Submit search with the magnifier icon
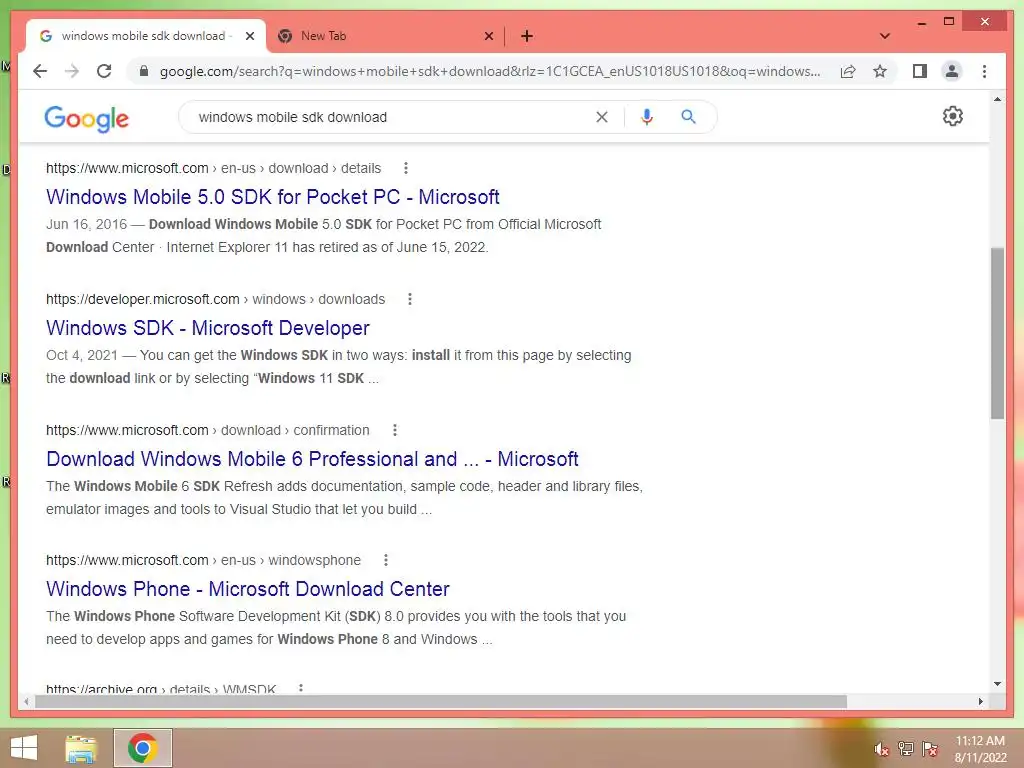This screenshot has height=768, width=1024. [688, 117]
